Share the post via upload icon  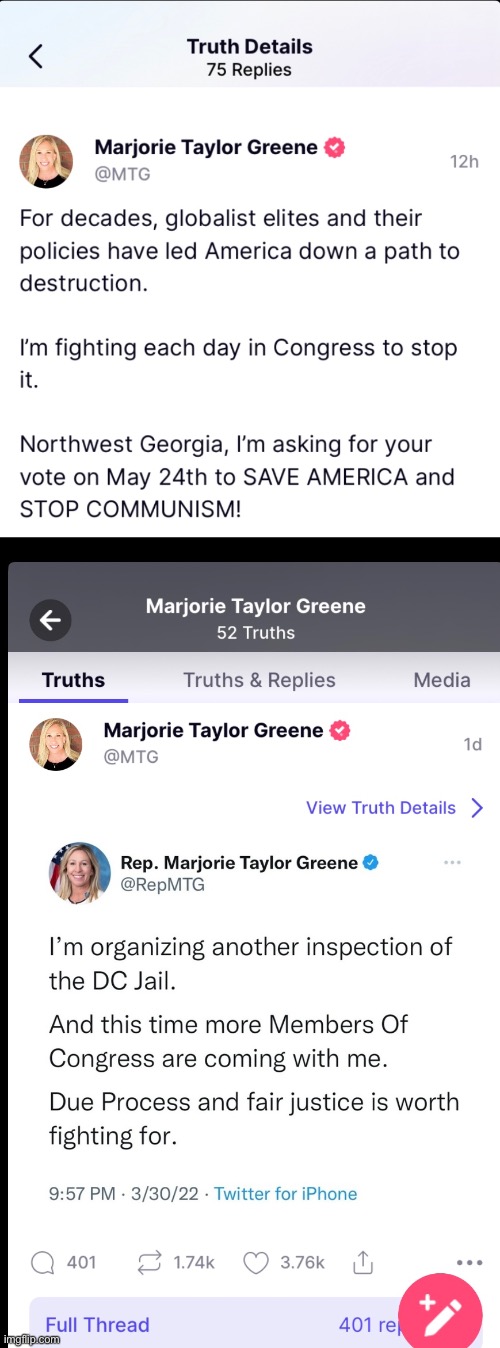pos(364,1262)
